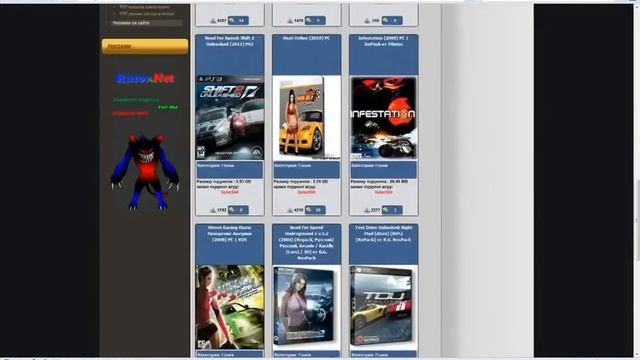This screenshot has height=360, width=640.
Task: Click the red uploader name on the Infestation card
Action: [383, 192]
